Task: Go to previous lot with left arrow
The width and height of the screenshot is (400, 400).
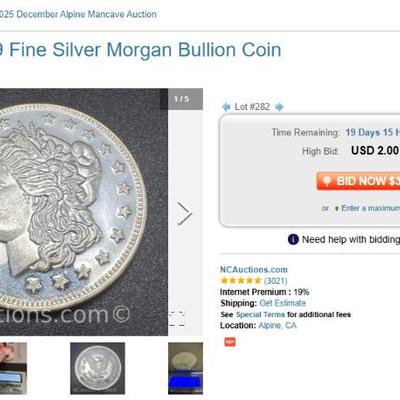Action: point(226,107)
